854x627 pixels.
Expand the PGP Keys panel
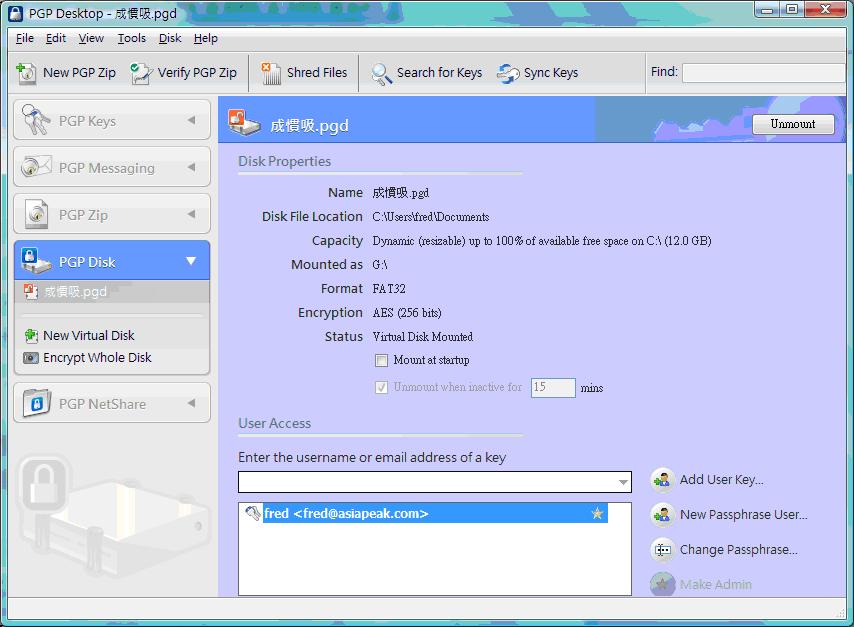191,121
